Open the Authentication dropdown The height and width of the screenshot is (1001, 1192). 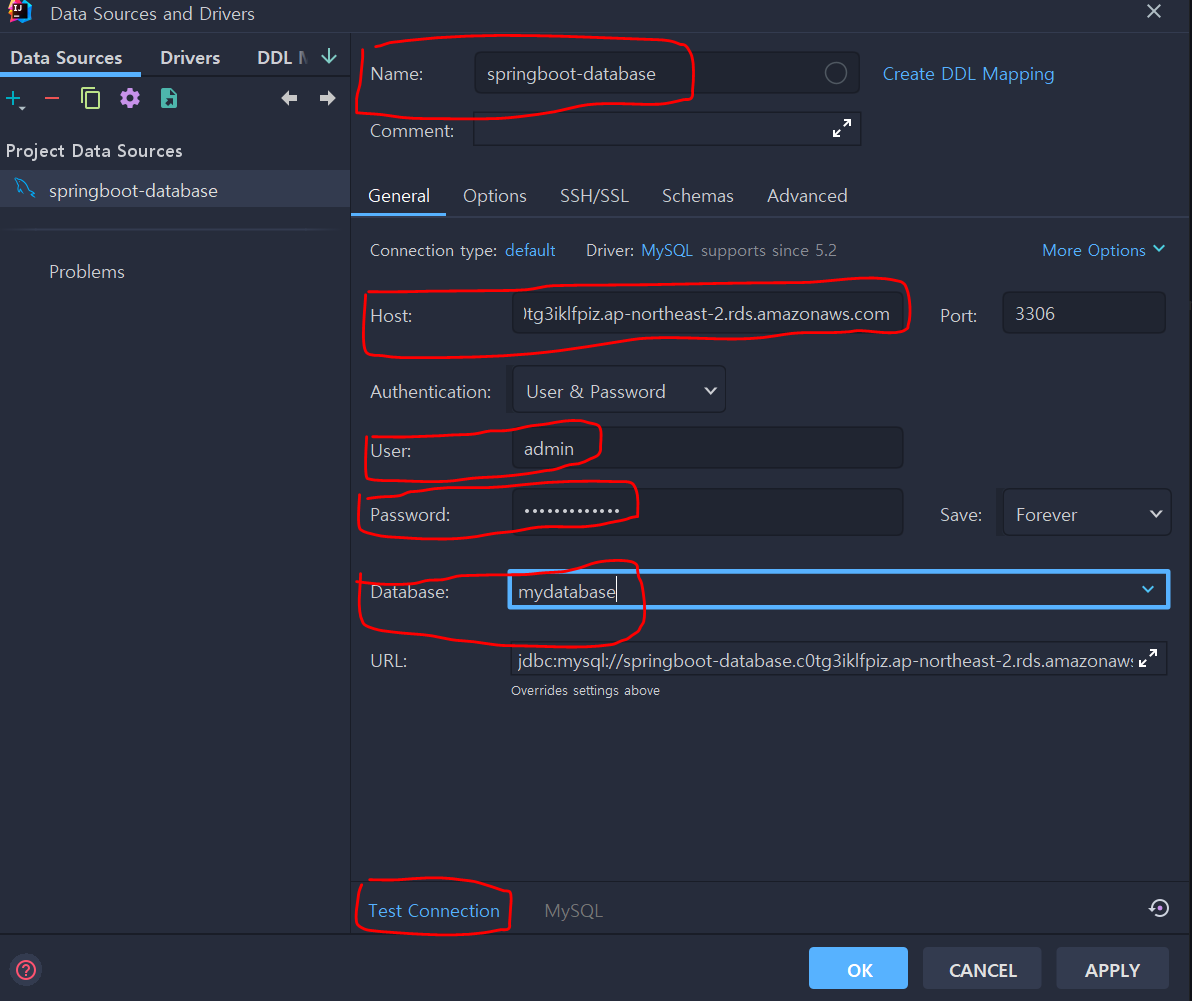coord(619,391)
